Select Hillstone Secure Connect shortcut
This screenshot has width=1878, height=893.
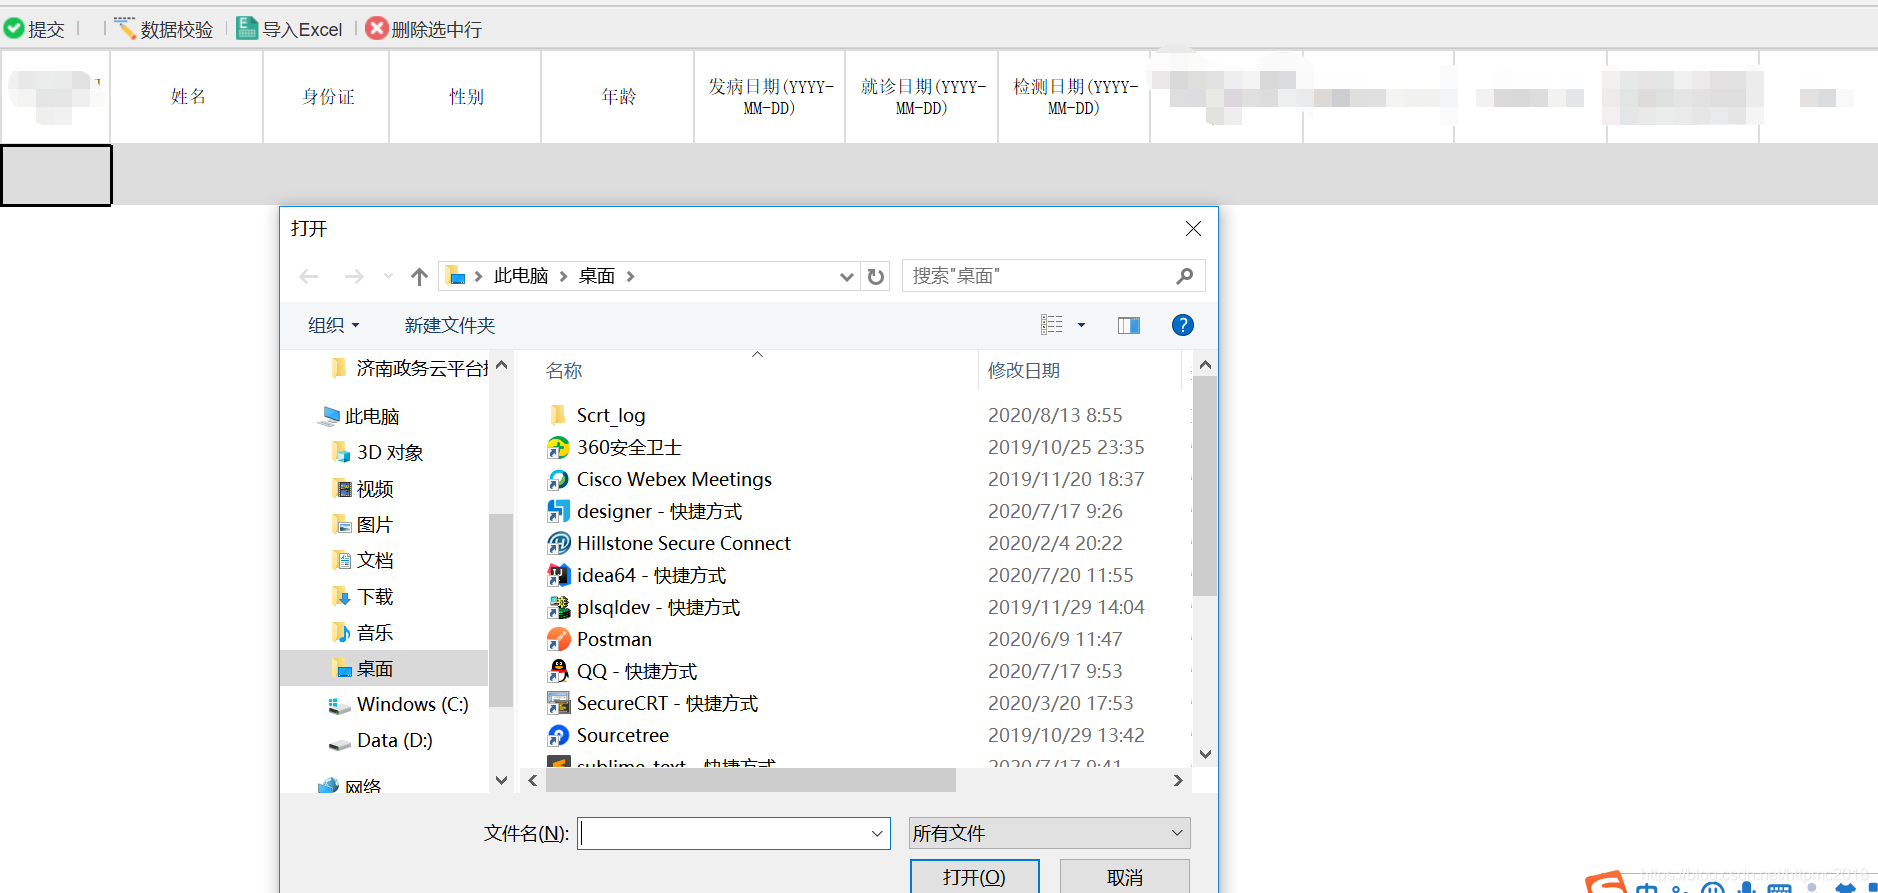point(669,543)
